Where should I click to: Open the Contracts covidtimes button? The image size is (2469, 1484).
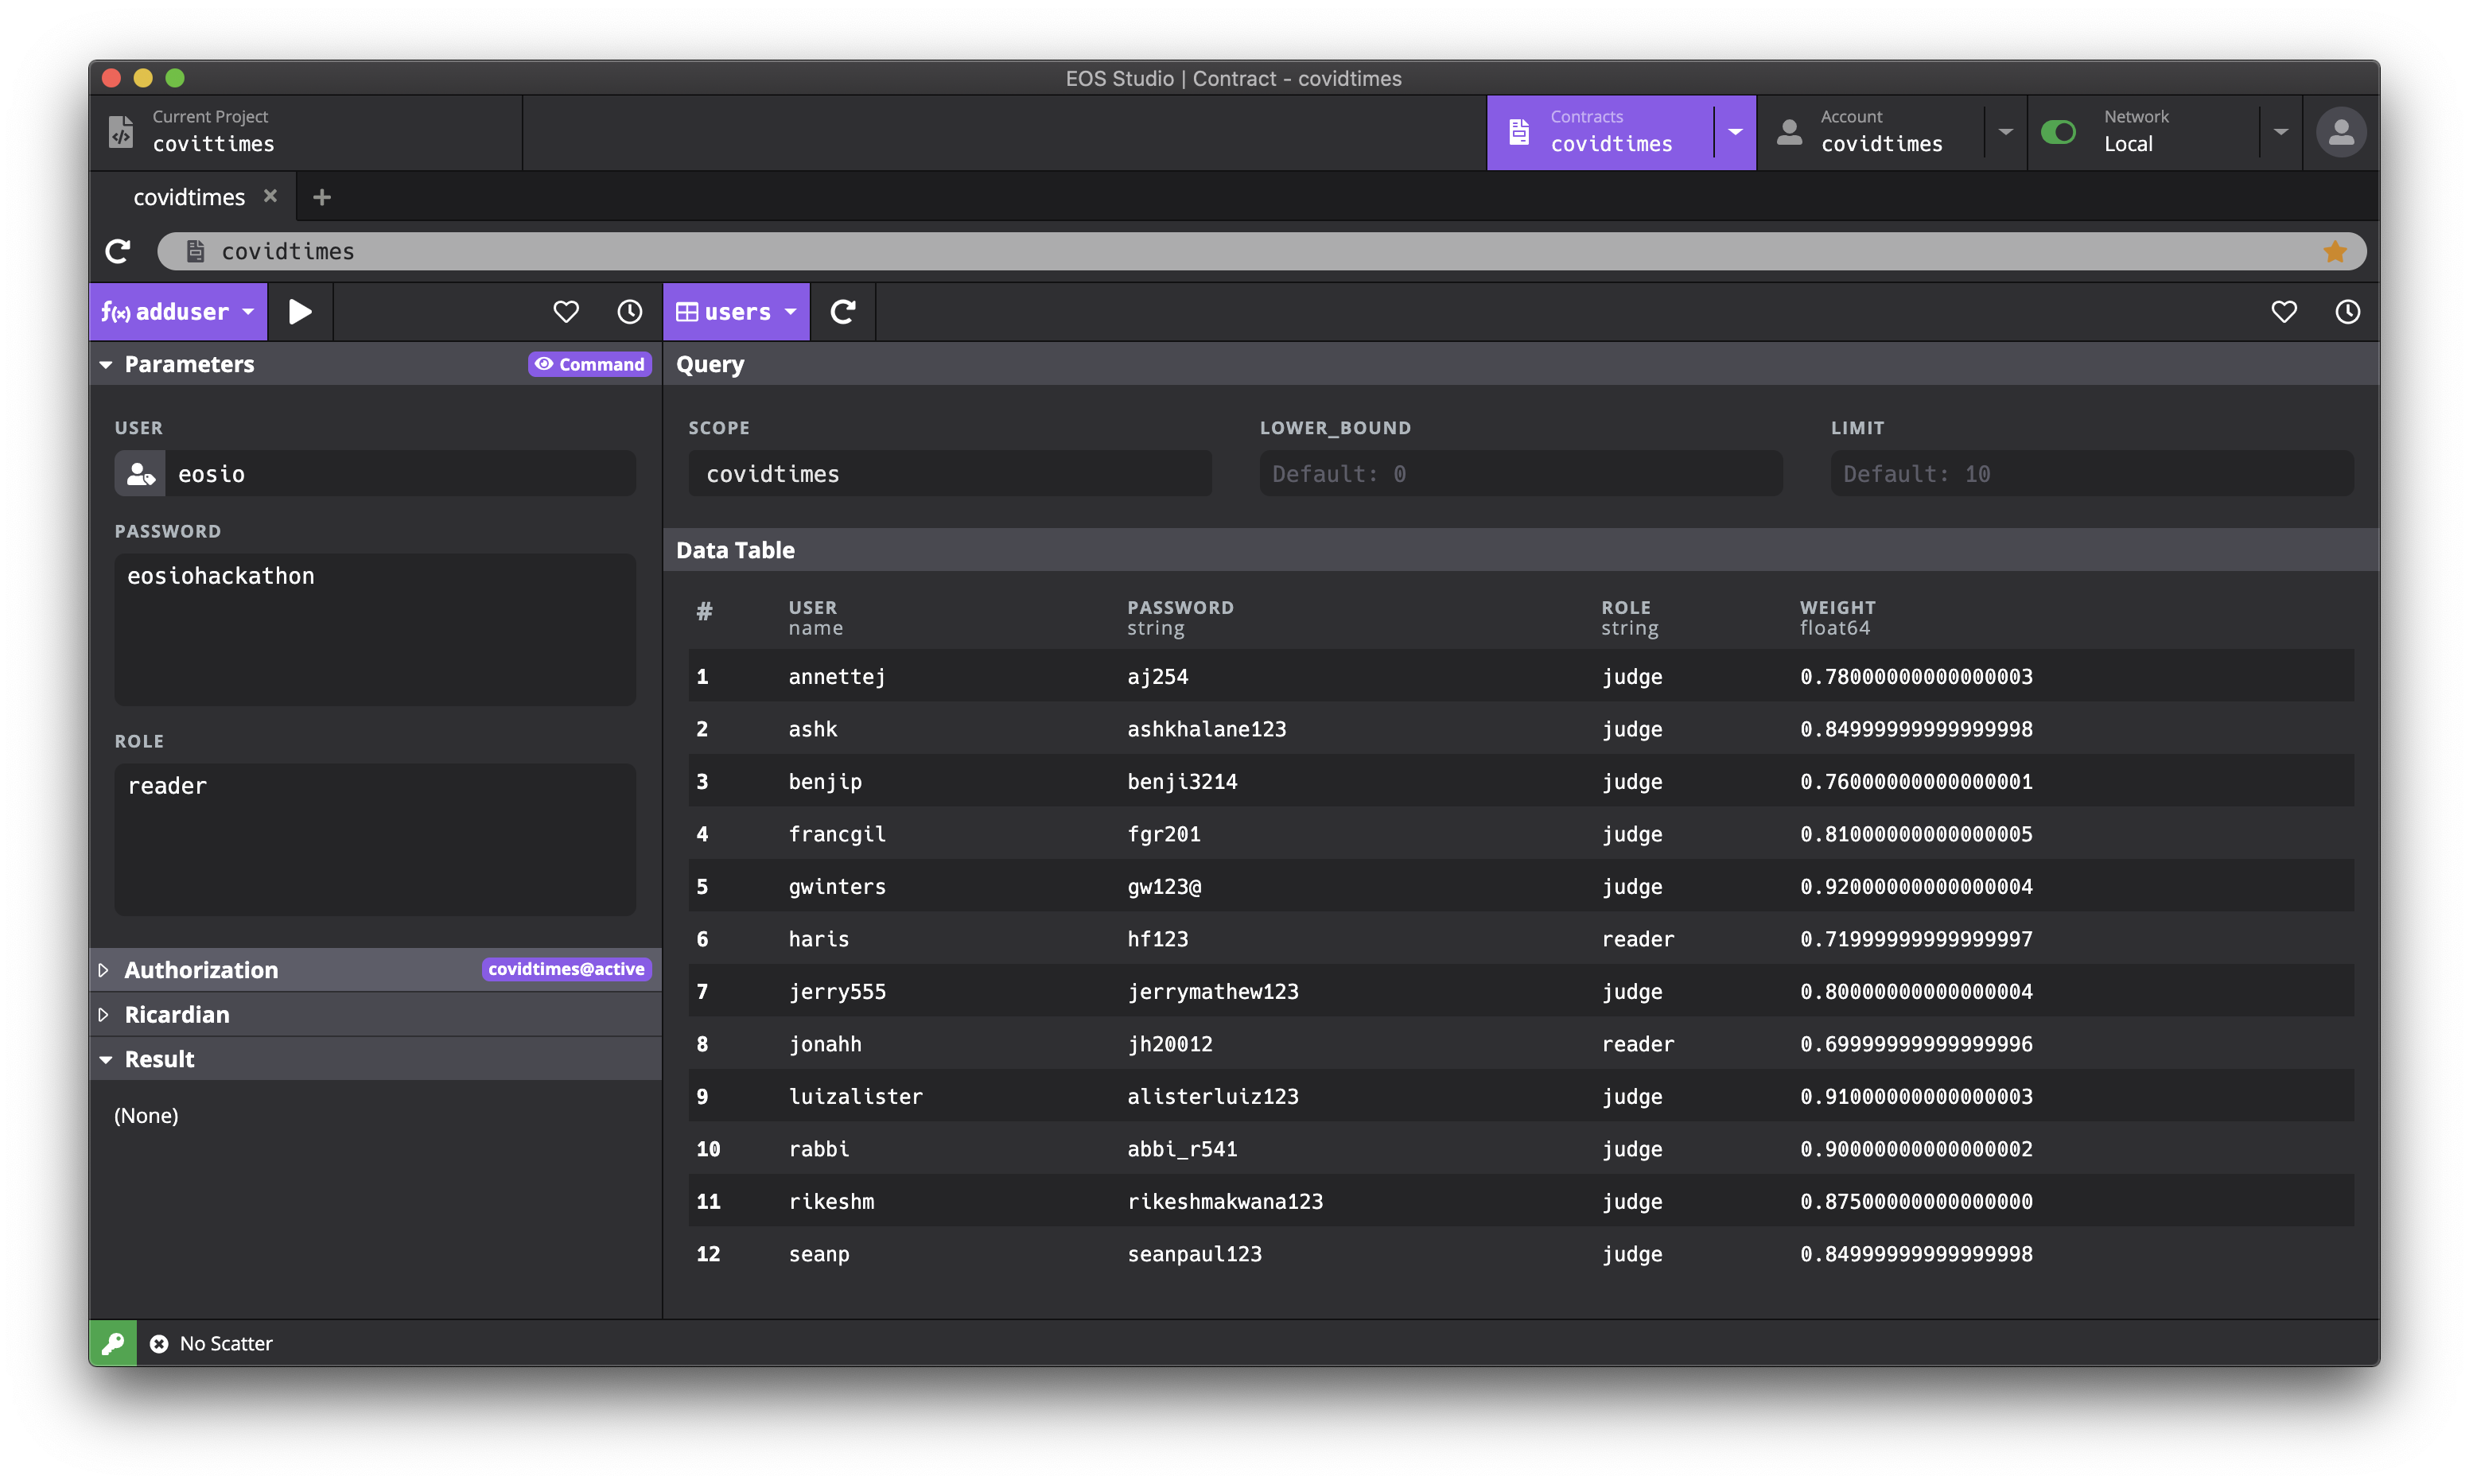(1600, 132)
